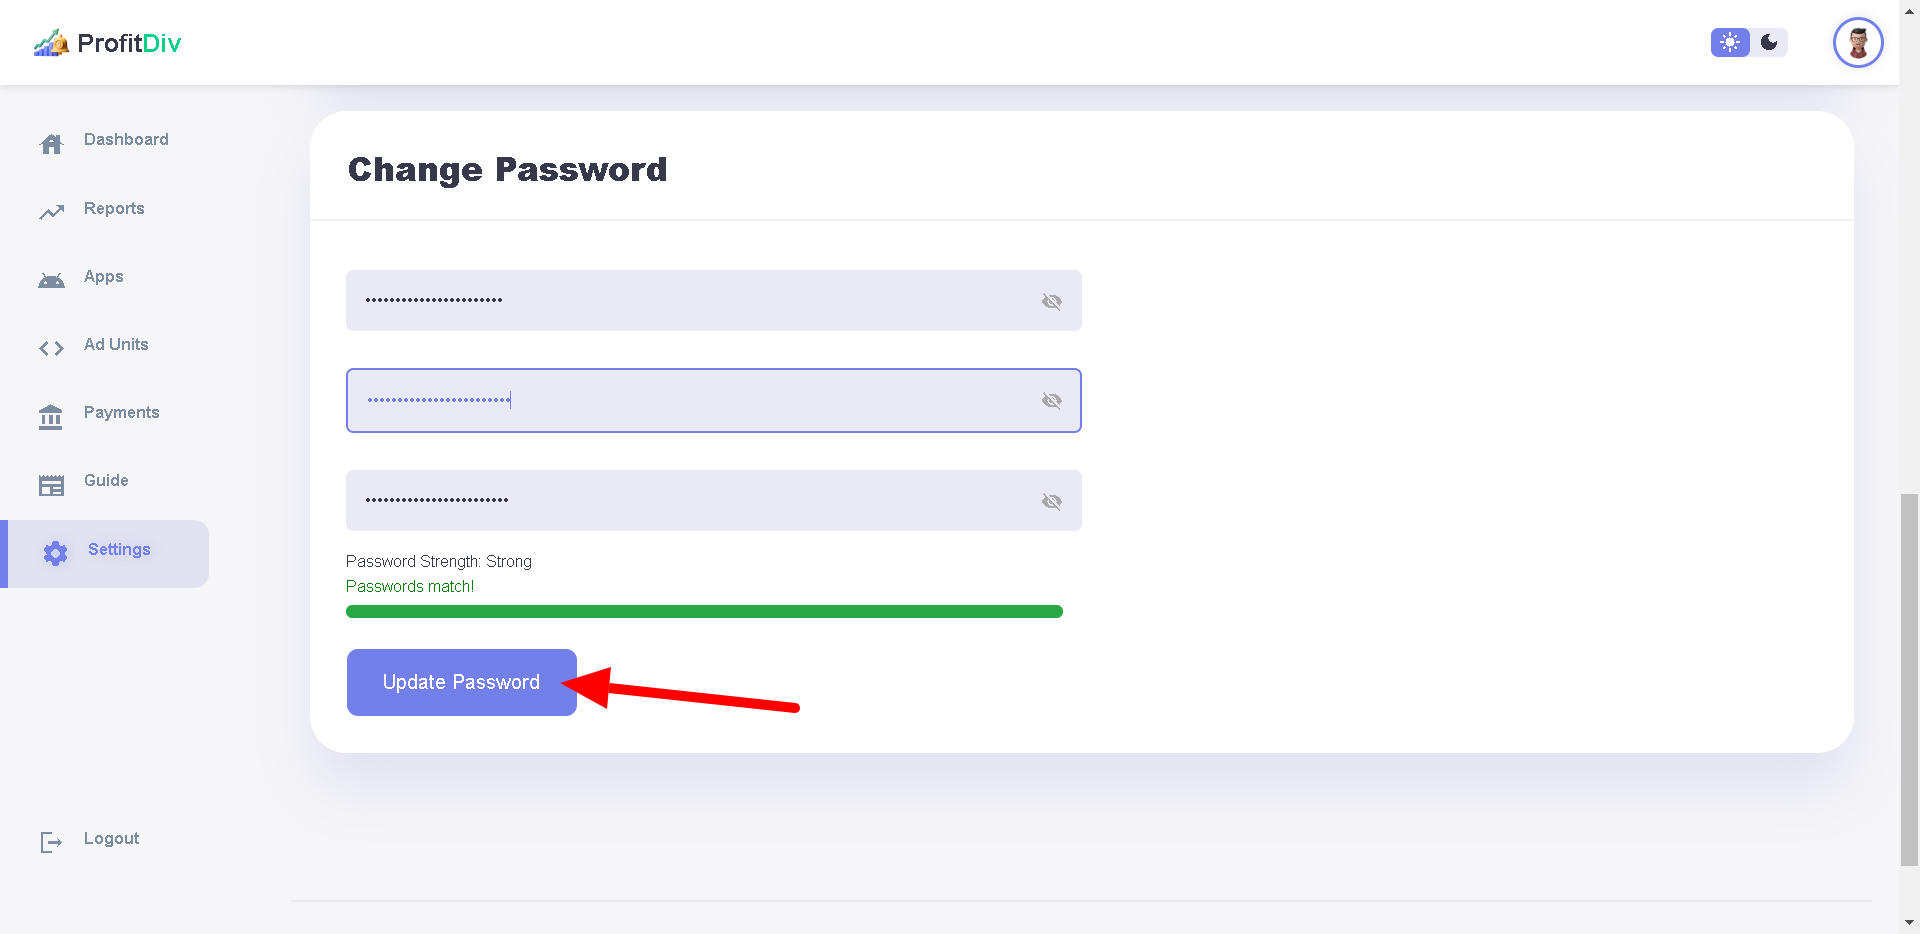Click the Apps android icon
Screen dimensions: 1920x934
51,280
